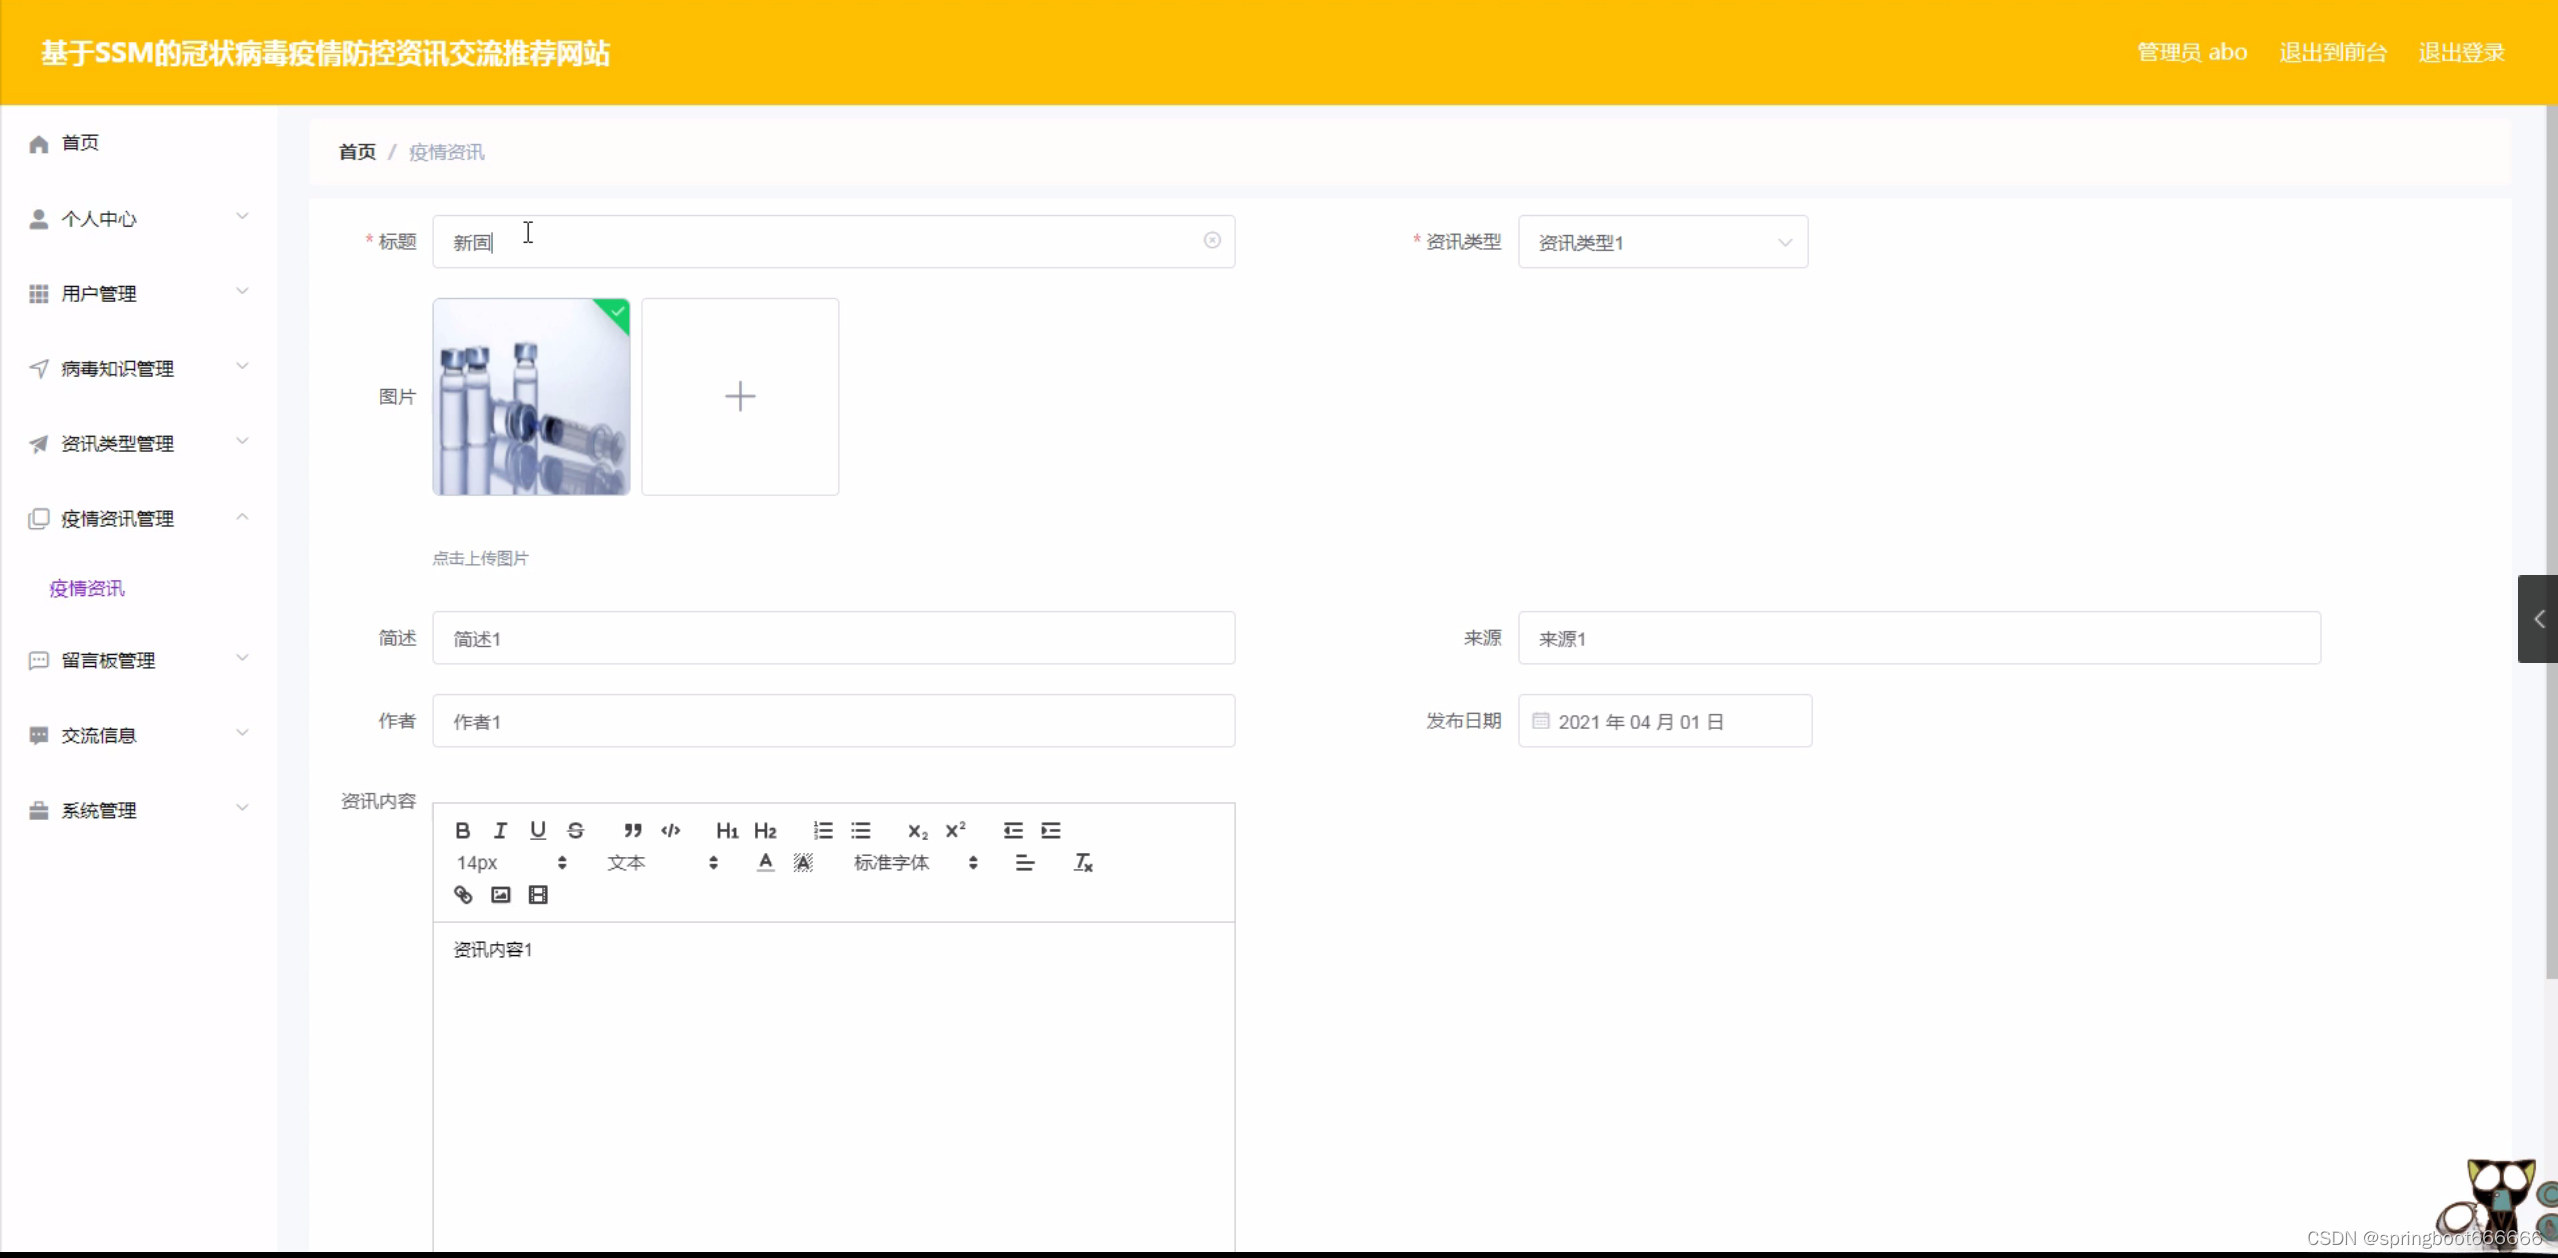Open the 资讯类型 dropdown
The height and width of the screenshot is (1258, 2558).
pos(1662,242)
